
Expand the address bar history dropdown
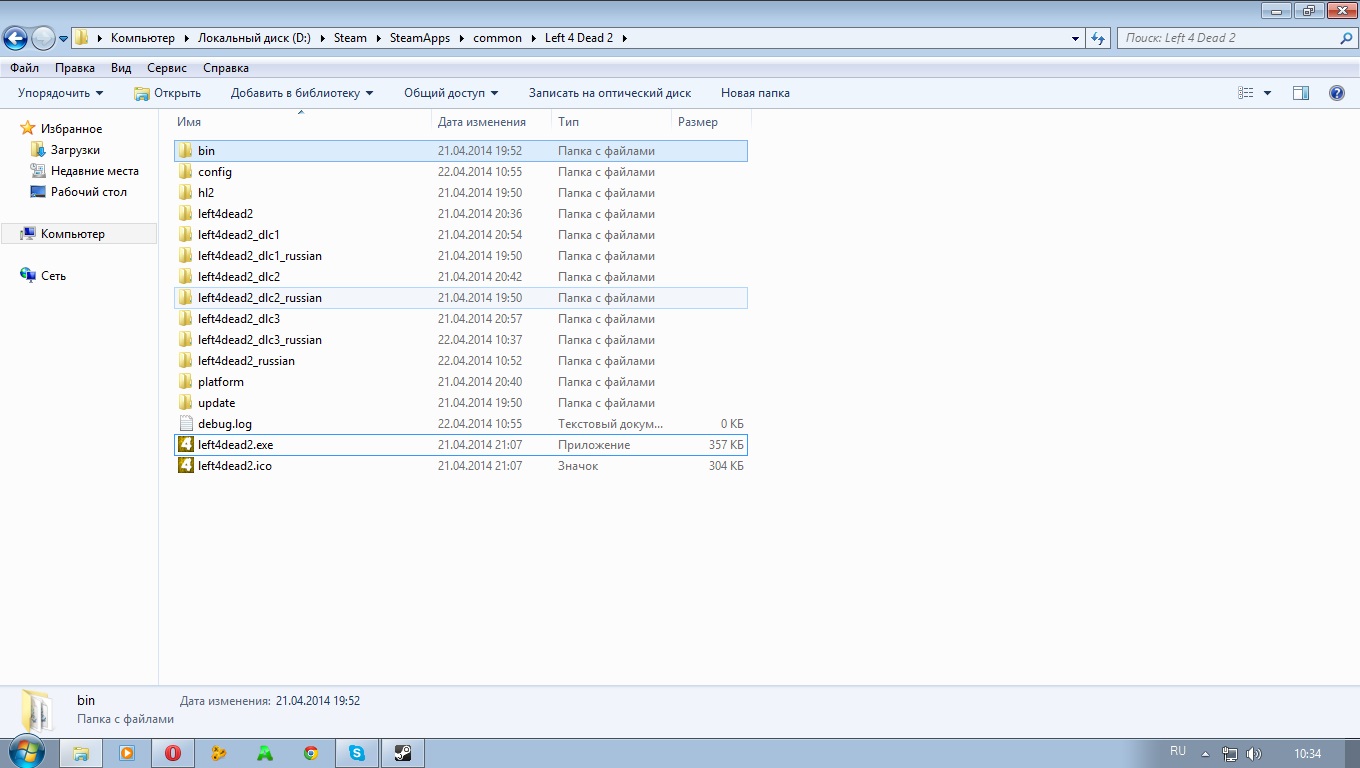(x=1075, y=38)
